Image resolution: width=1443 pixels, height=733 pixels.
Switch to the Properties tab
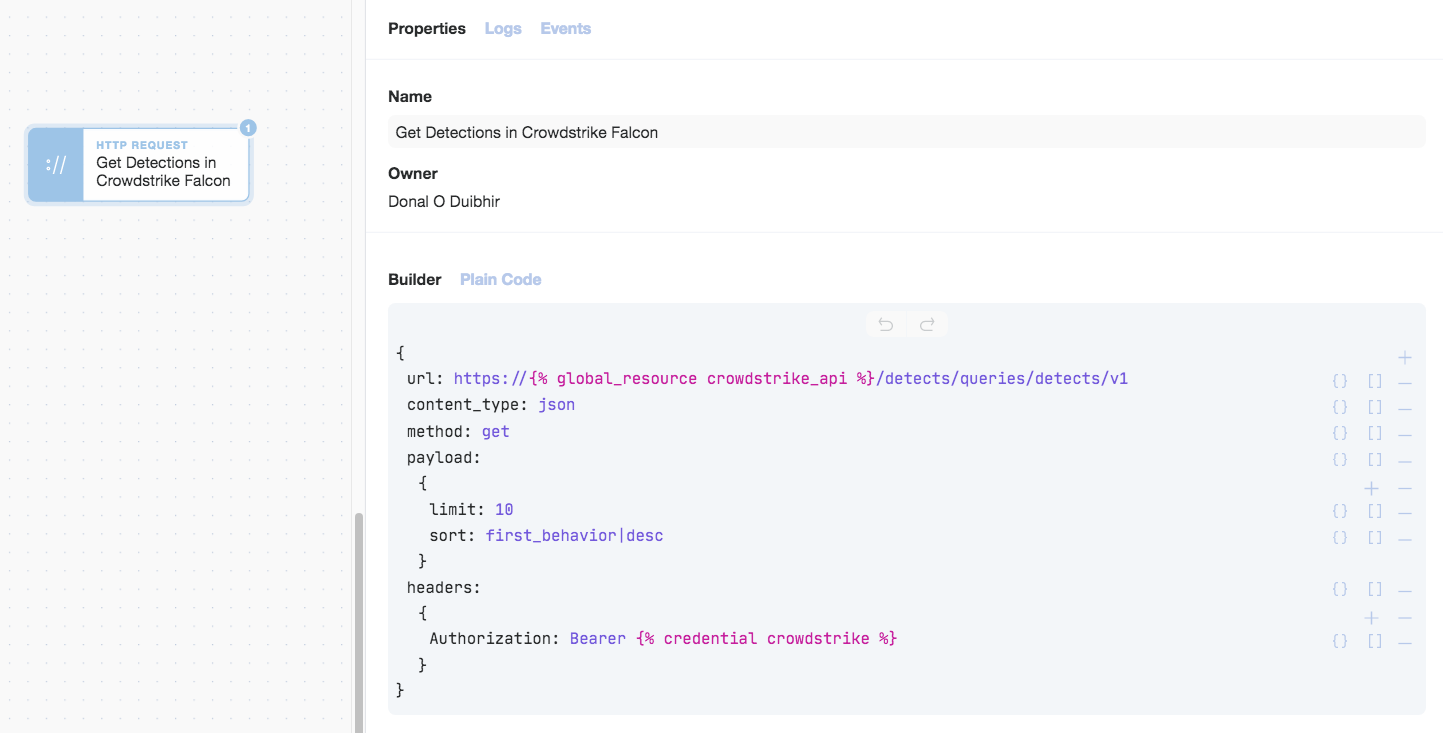click(427, 28)
